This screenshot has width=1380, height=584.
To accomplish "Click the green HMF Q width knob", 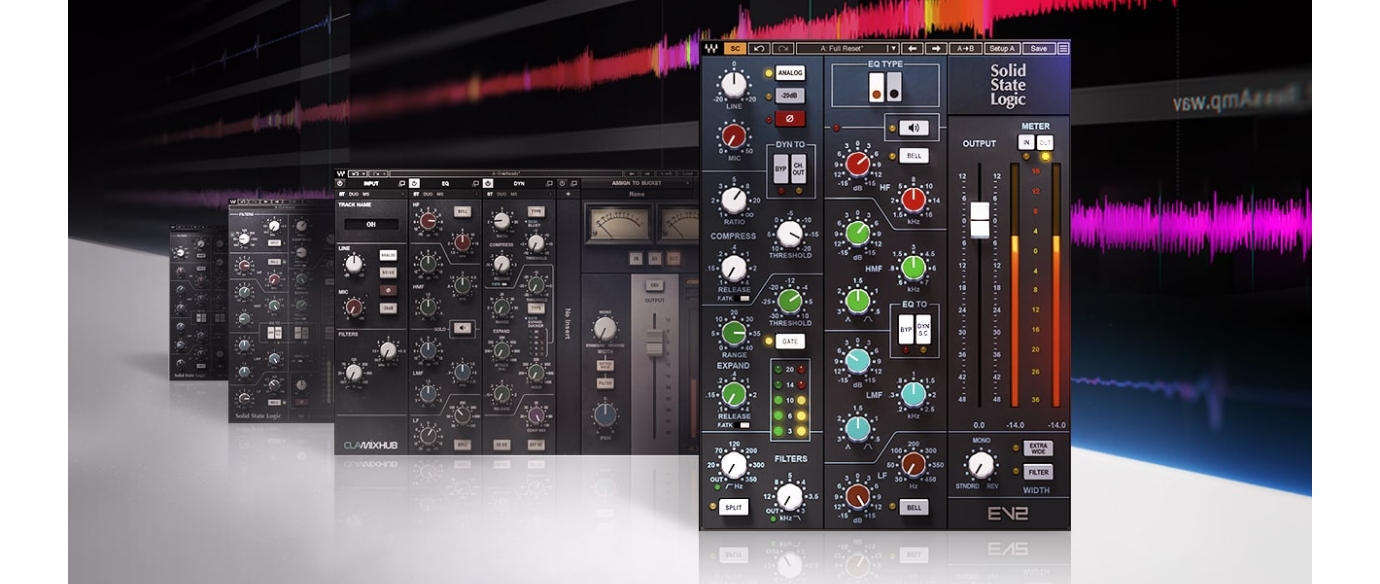I will point(858,300).
